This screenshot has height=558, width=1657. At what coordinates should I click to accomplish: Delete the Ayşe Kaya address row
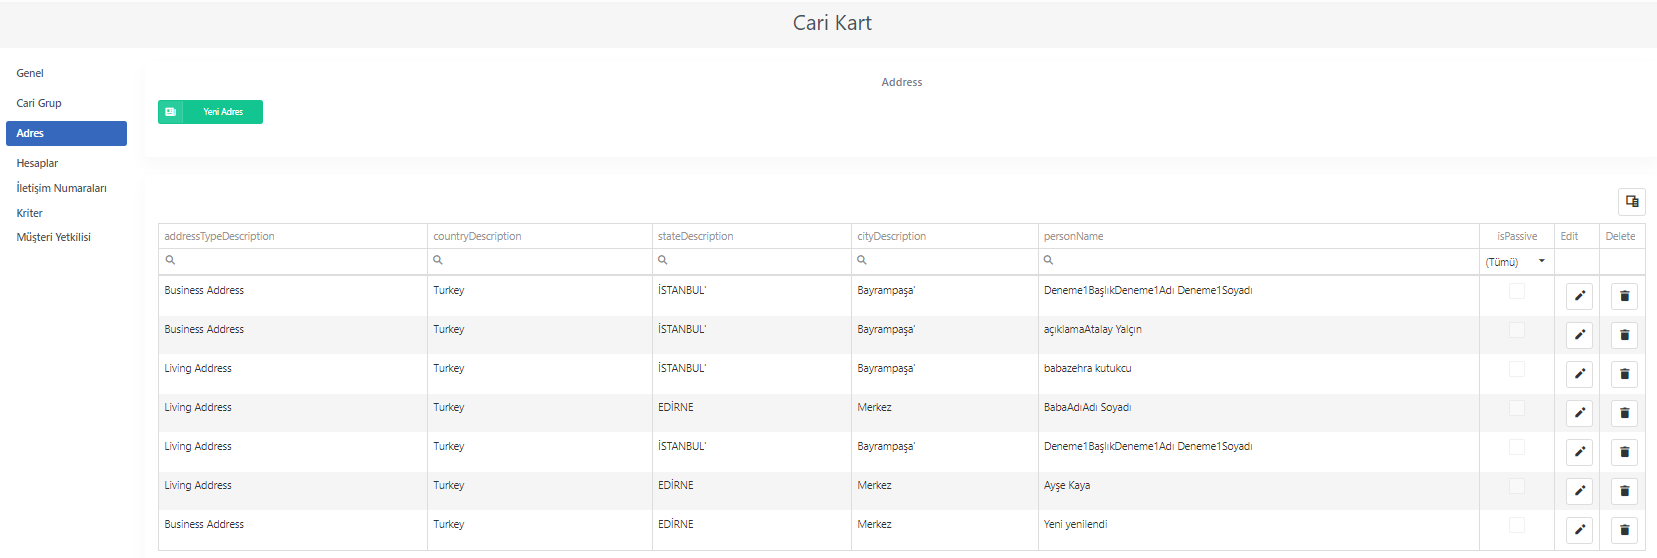coord(1624,491)
